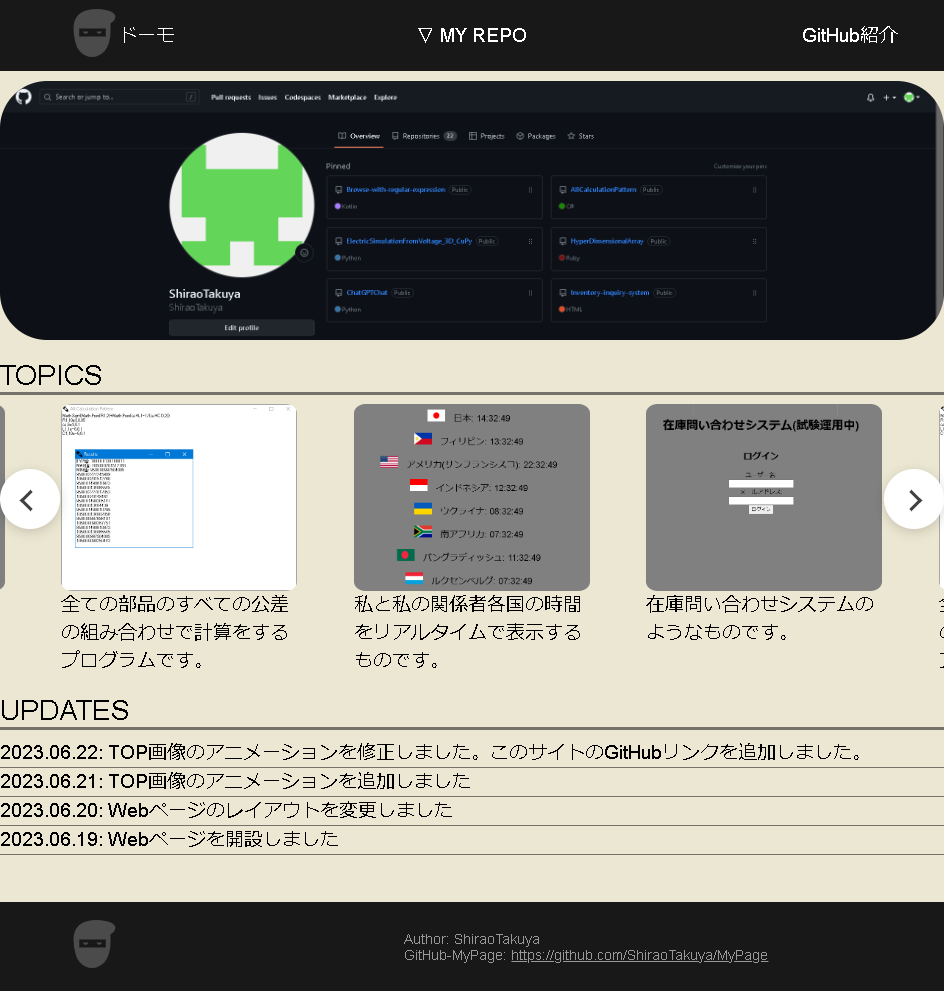Click the caption starting 全ての部品のすべての公差
The width and height of the screenshot is (944, 991).
pyautogui.click(x=175, y=631)
